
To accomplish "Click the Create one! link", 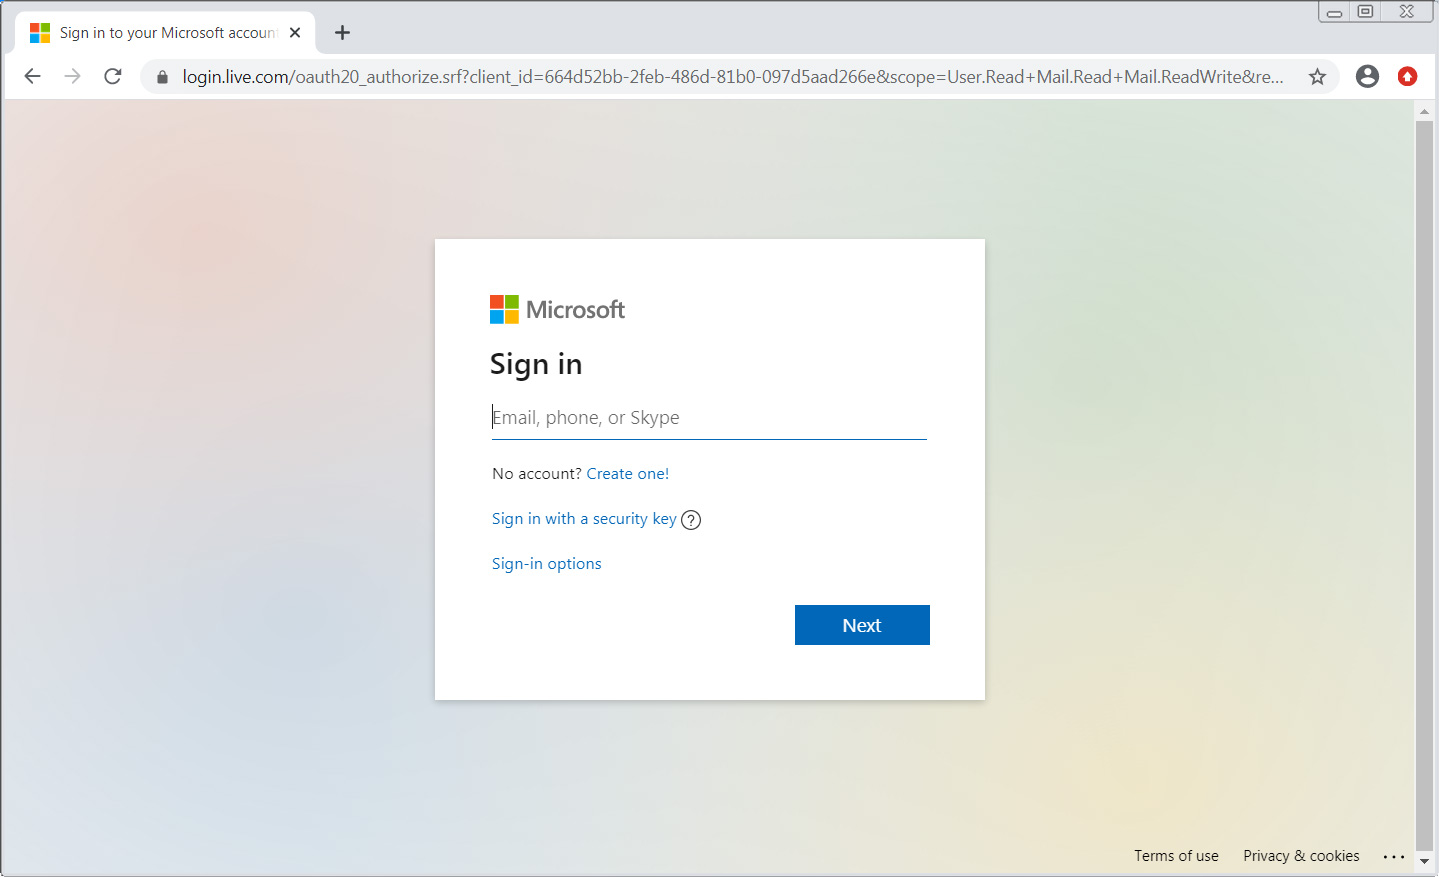I will click(627, 474).
